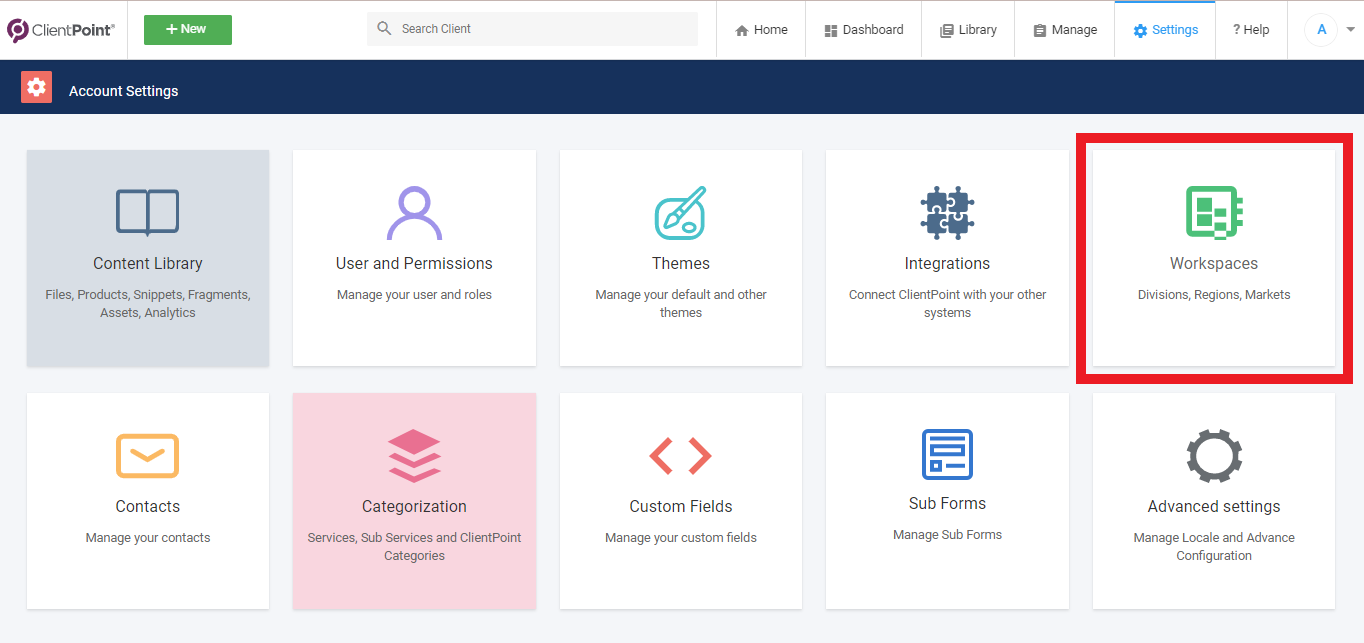This screenshot has height=643, width=1364.
Task: Click 'Manage Sub Forms' description
Action: (x=947, y=535)
